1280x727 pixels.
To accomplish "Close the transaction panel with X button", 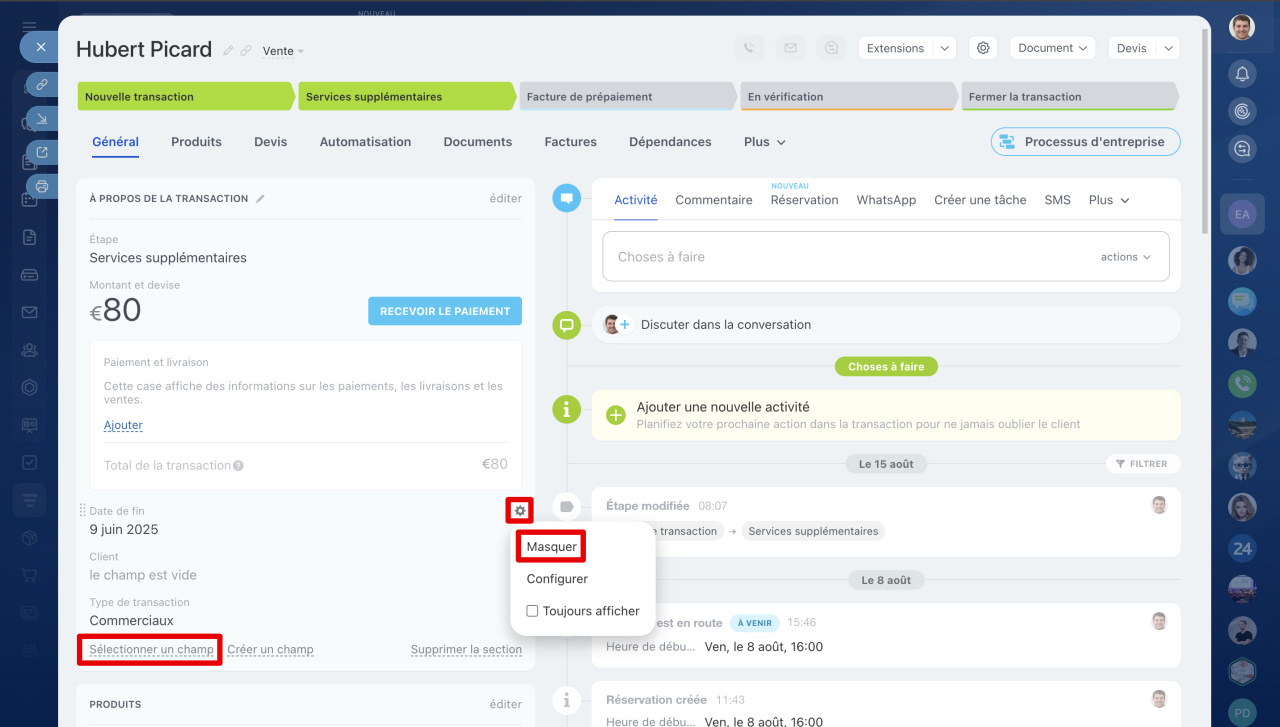I will [40, 47].
